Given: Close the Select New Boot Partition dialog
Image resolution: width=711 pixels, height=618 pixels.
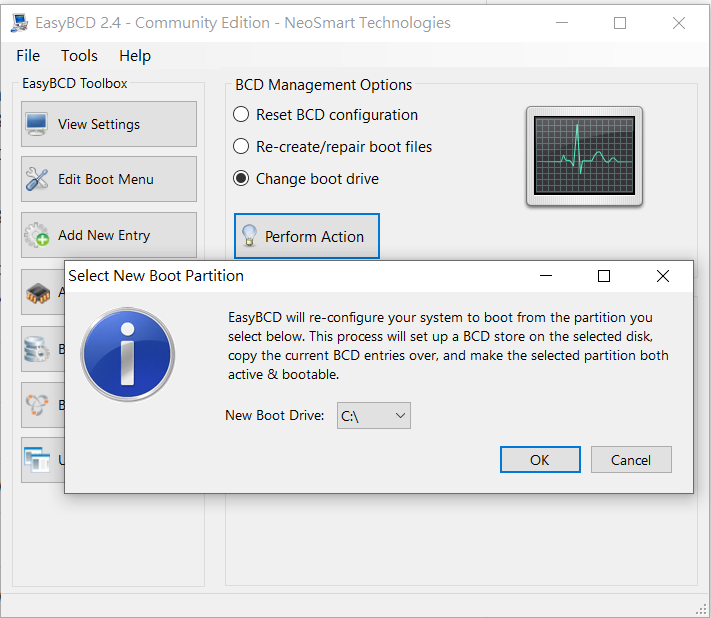Looking at the screenshot, I should pyautogui.click(x=662, y=276).
